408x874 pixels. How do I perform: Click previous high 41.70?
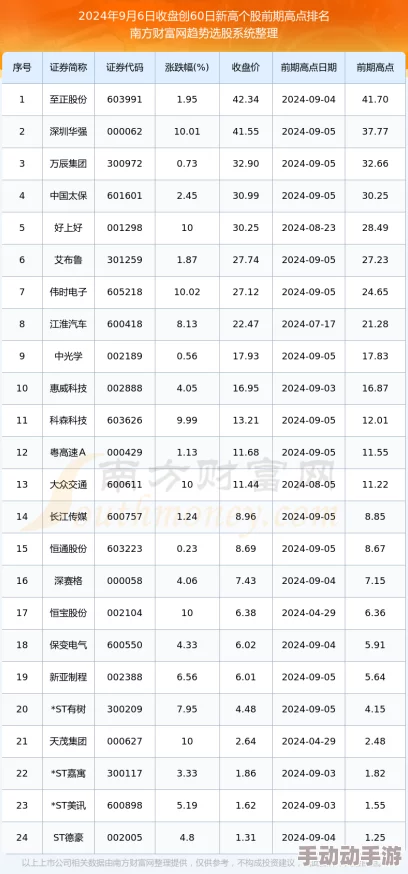pos(375,100)
